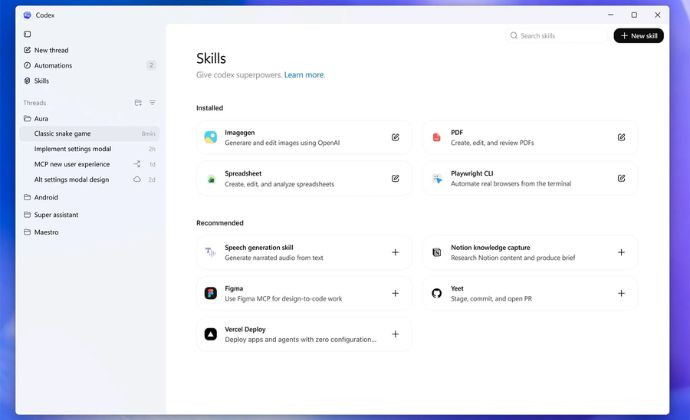
Task: Edit the Imagegen skill
Action: (395, 137)
